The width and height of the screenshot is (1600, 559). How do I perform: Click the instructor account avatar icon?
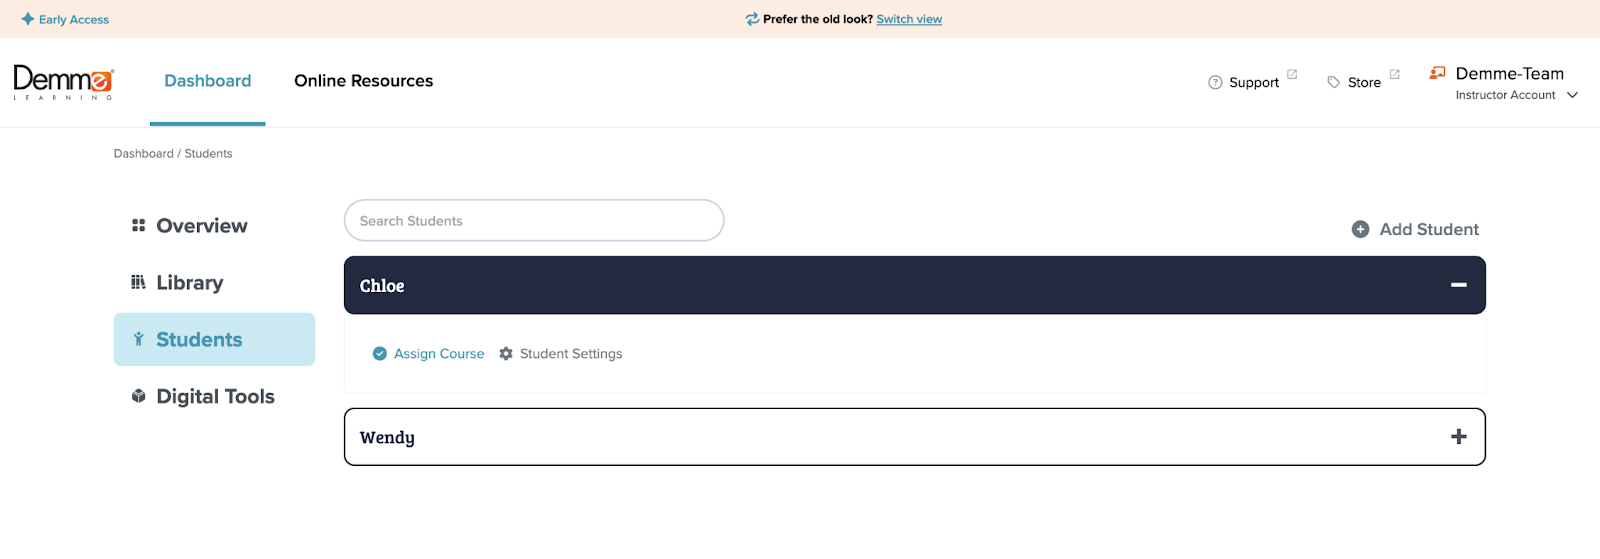coord(1438,72)
